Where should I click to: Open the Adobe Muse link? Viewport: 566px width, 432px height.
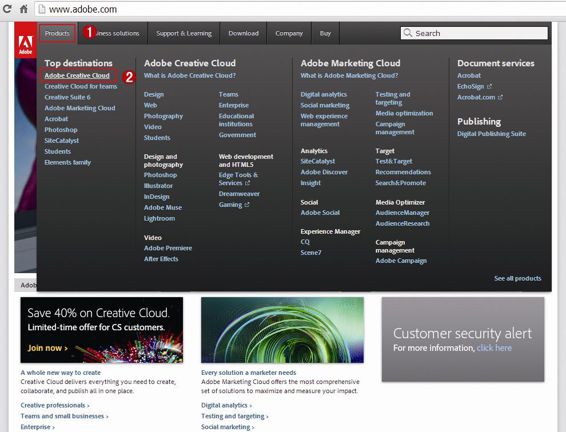point(163,208)
